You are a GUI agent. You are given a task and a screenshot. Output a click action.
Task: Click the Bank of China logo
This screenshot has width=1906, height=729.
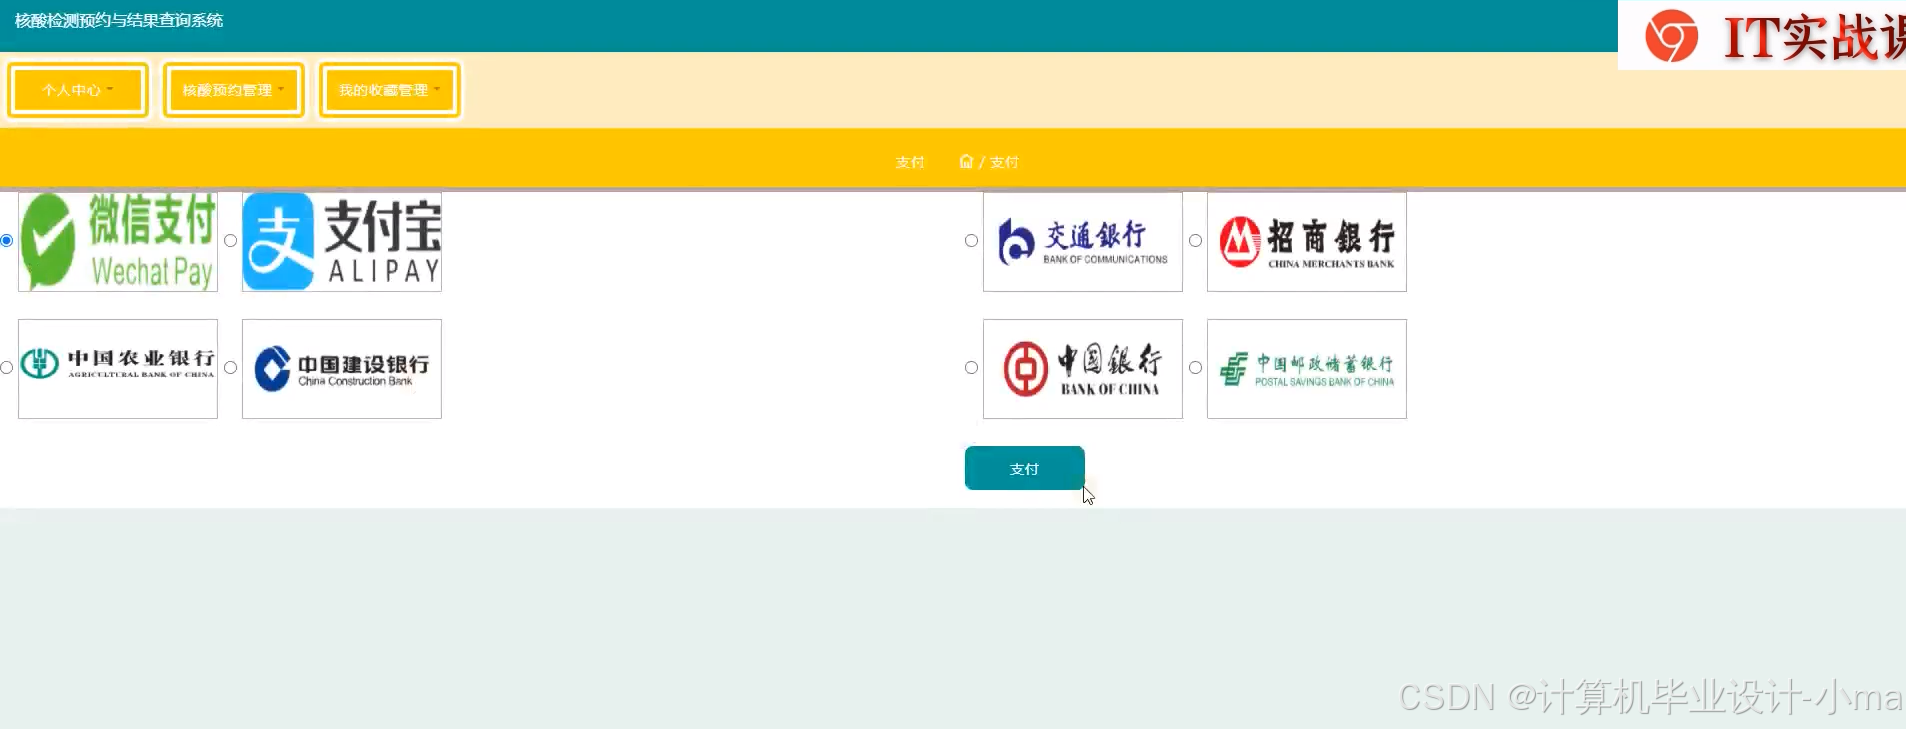pyautogui.click(x=1083, y=369)
